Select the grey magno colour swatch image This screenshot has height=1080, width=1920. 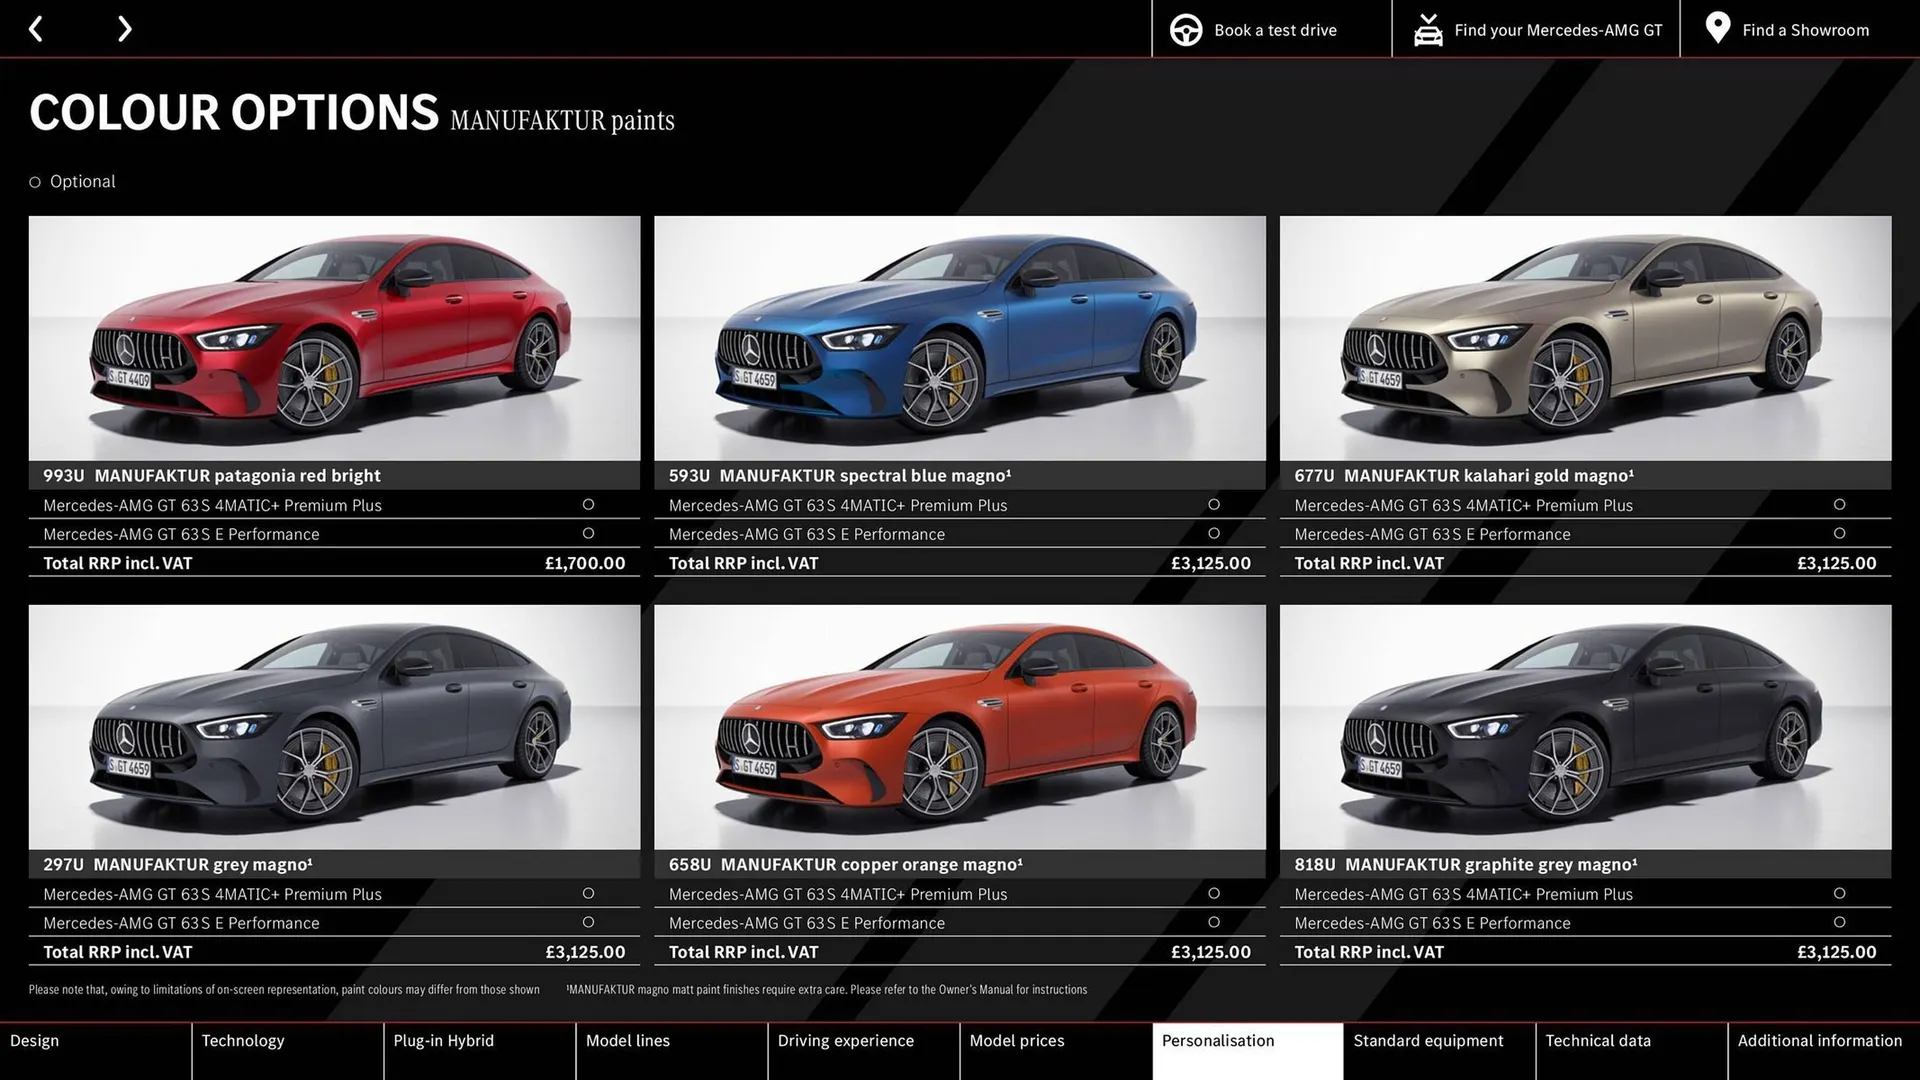[334, 728]
